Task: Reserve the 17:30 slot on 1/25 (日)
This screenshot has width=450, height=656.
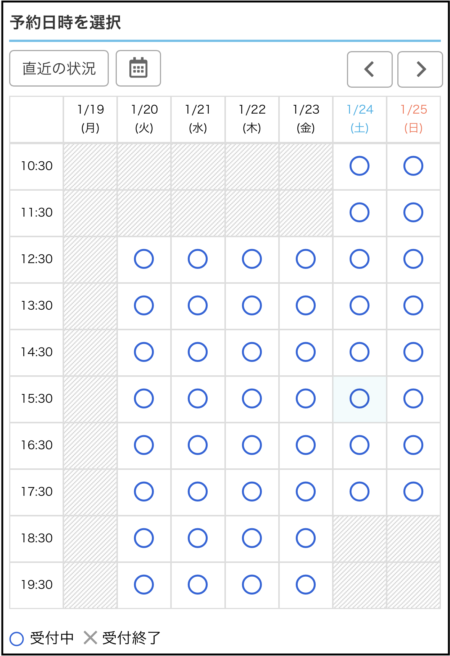Action: point(413,492)
